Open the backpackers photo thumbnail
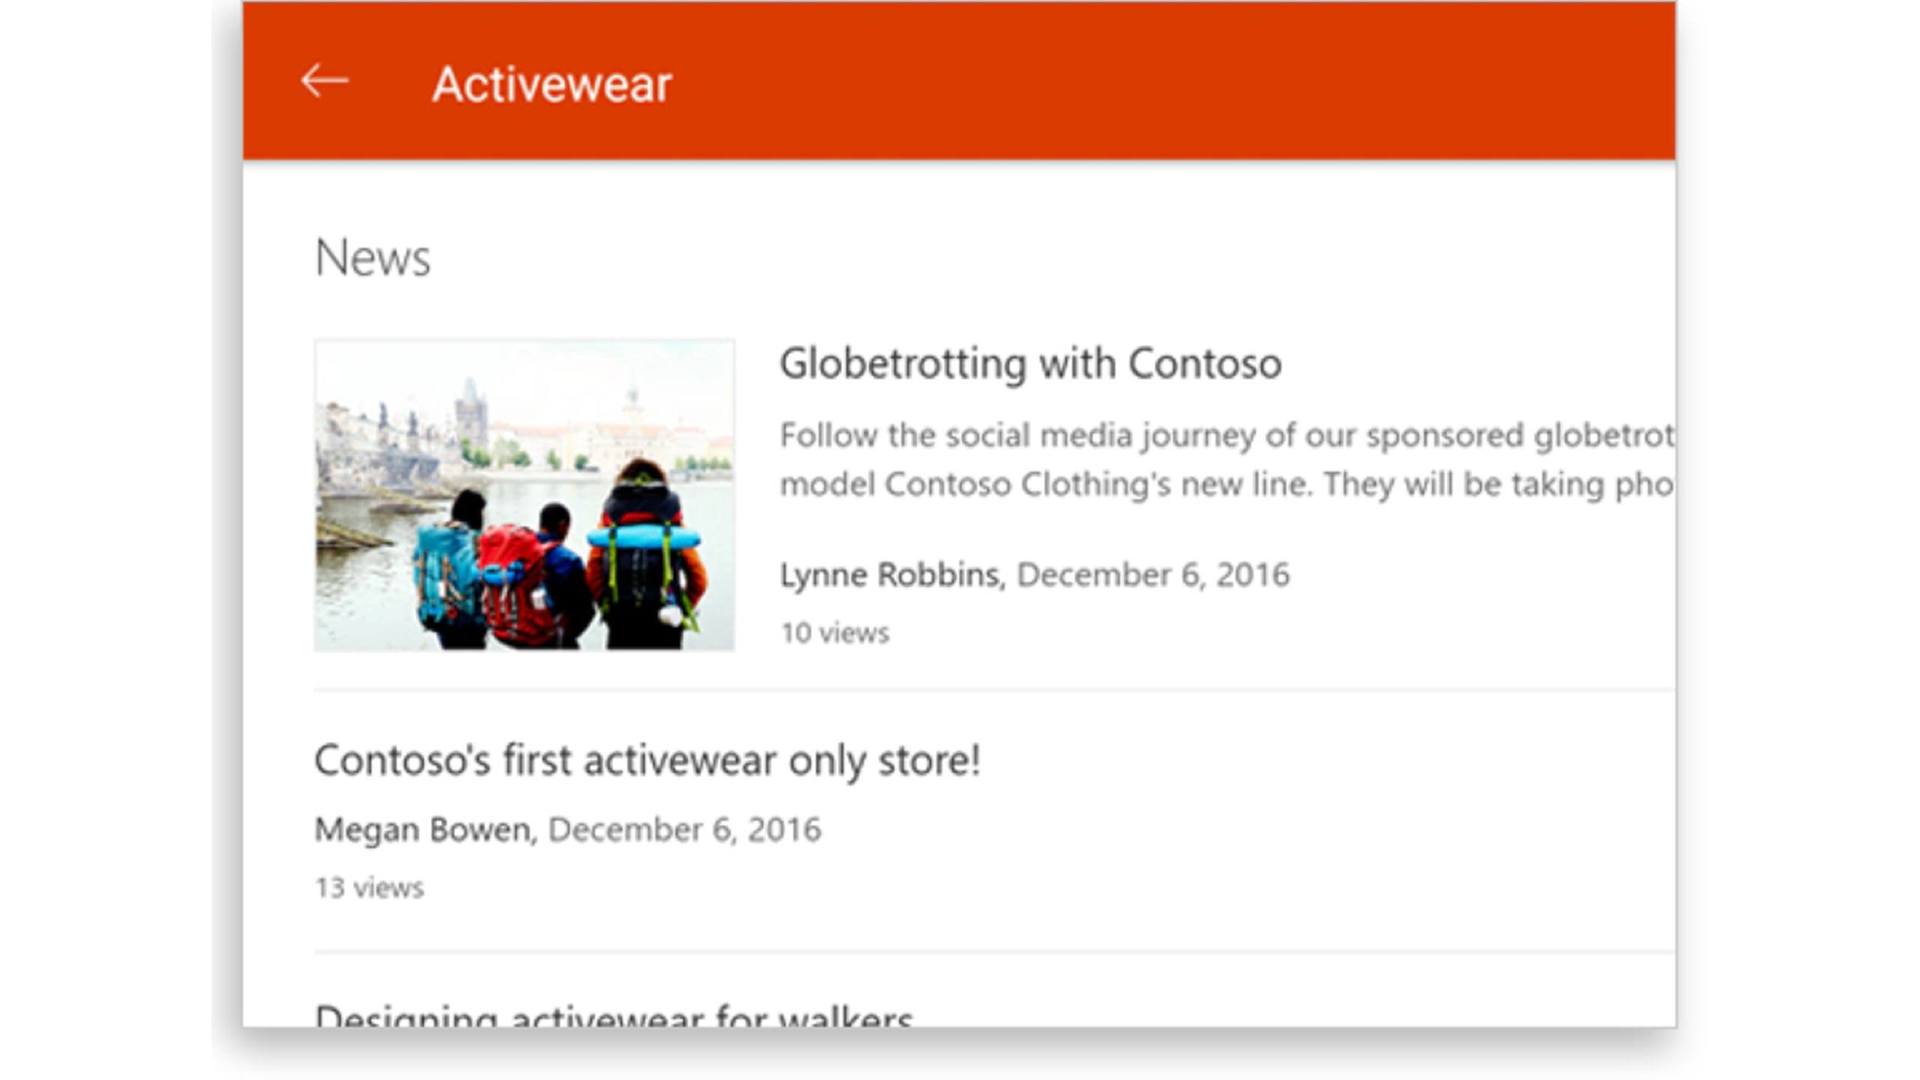The height and width of the screenshot is (1080, 1920). 524,495
